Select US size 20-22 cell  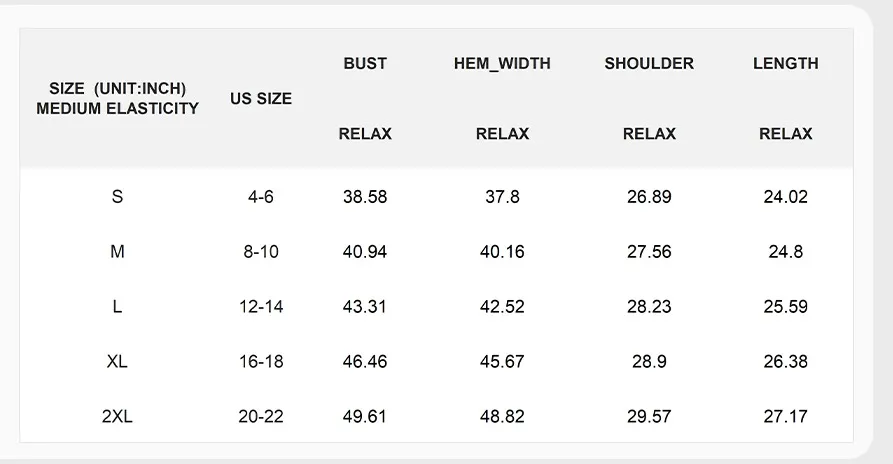point(261,416)
